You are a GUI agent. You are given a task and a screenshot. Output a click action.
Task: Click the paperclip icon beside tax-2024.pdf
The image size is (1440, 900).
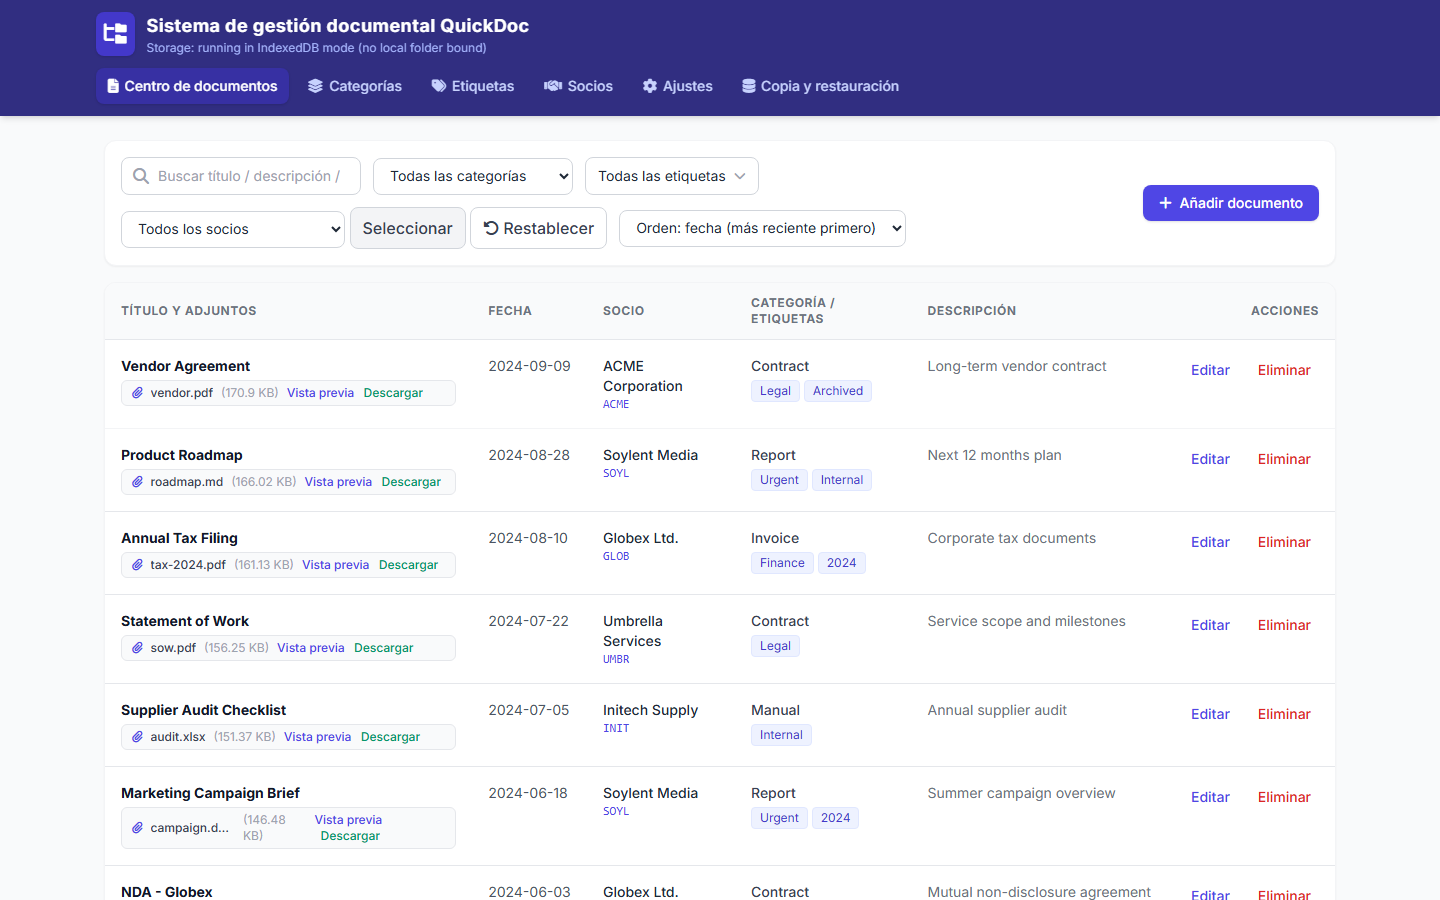pos(138,565)
